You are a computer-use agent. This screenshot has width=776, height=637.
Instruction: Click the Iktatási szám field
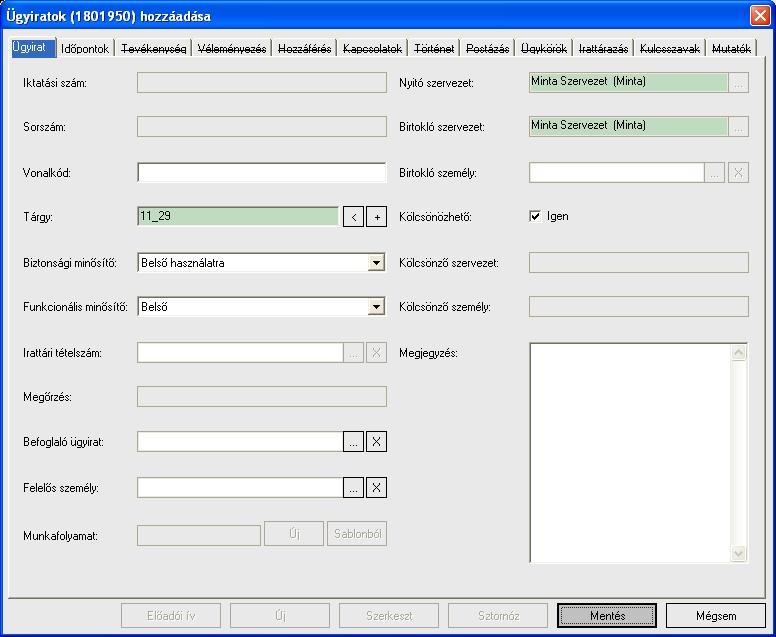262,83
